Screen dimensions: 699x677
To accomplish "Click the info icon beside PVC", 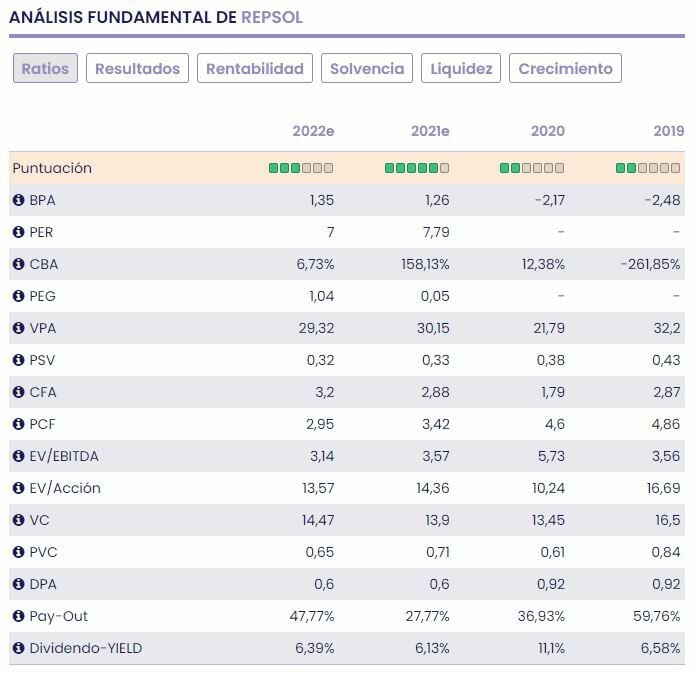I will coord(18,552).
